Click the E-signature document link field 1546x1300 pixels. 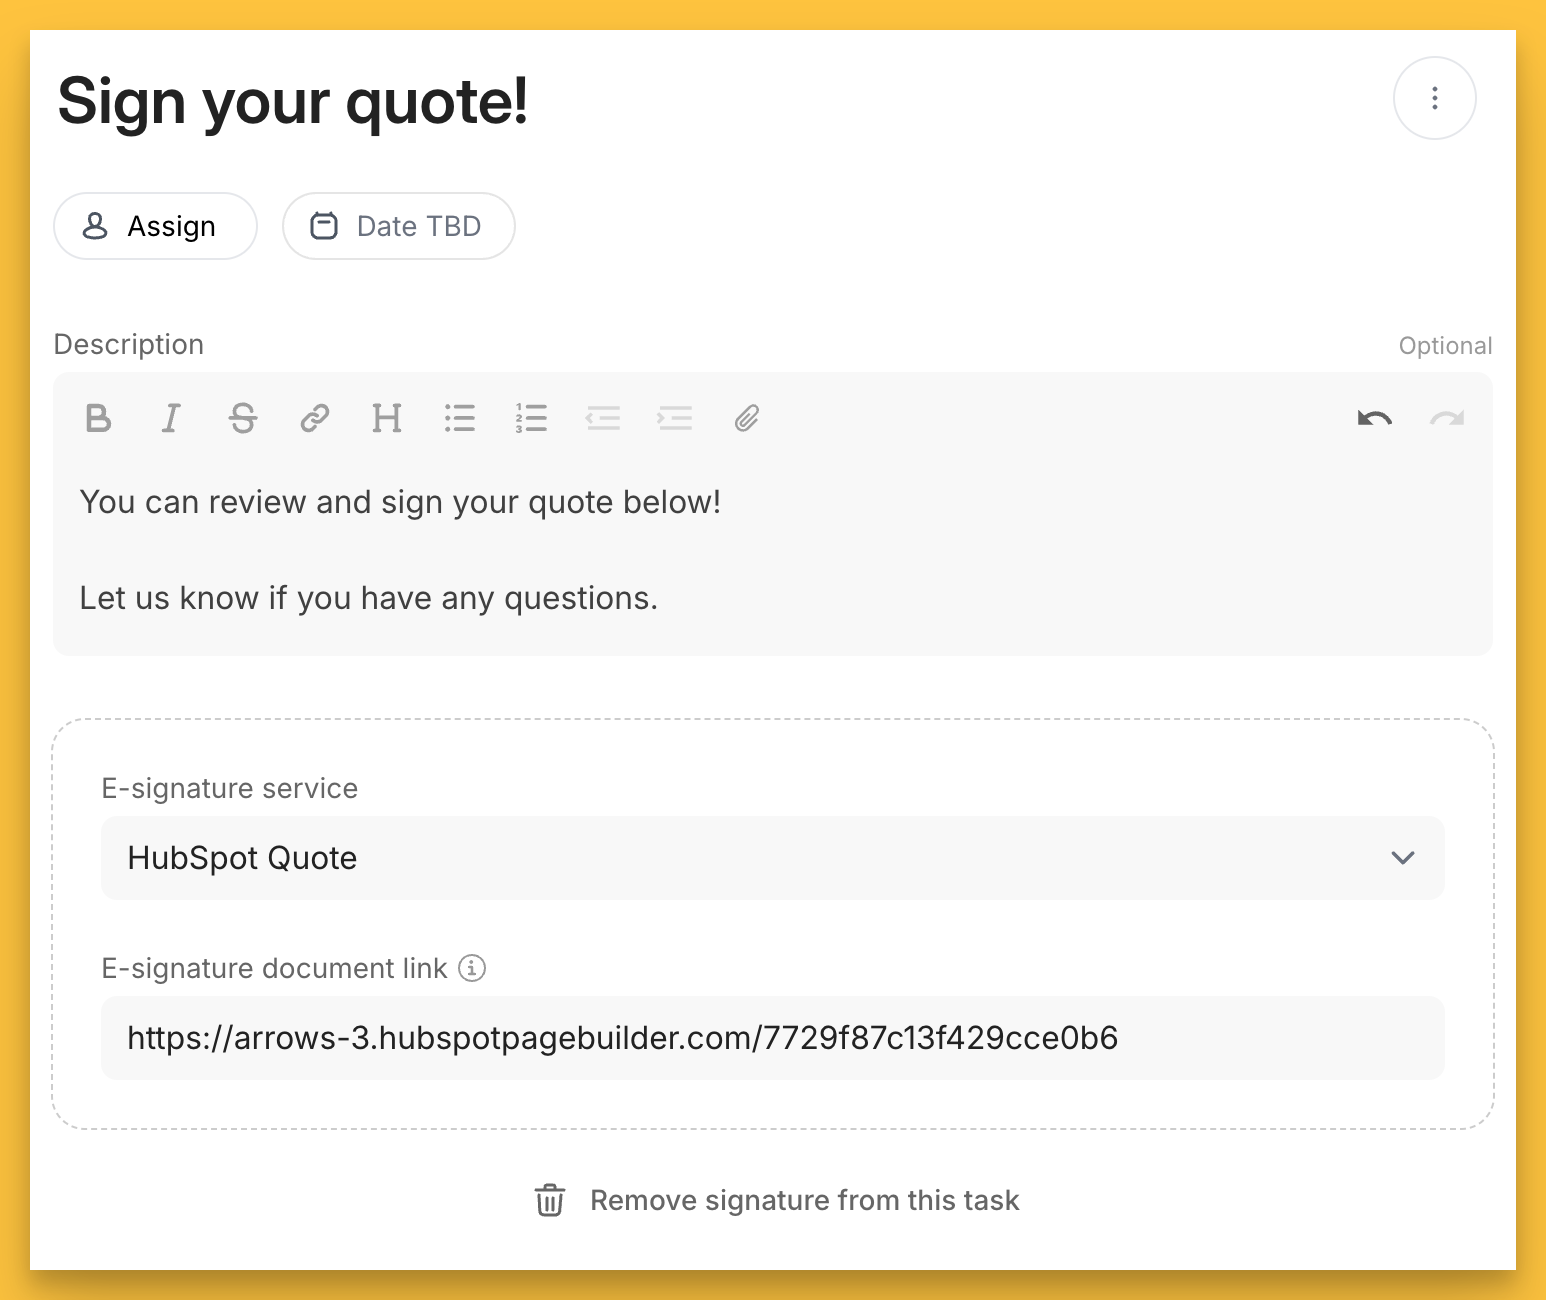click(x=772, y=1038)
